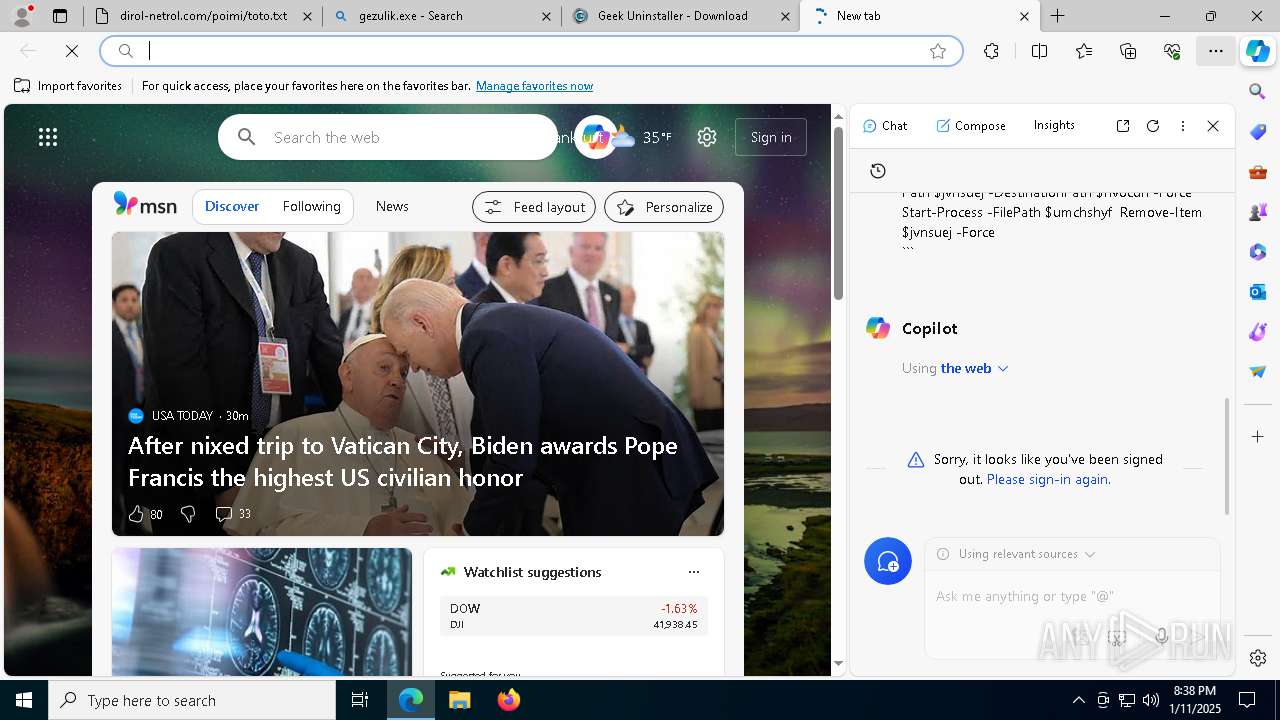Click Manage favorites now link
The image size is (1280, 720).
point(534,86)
